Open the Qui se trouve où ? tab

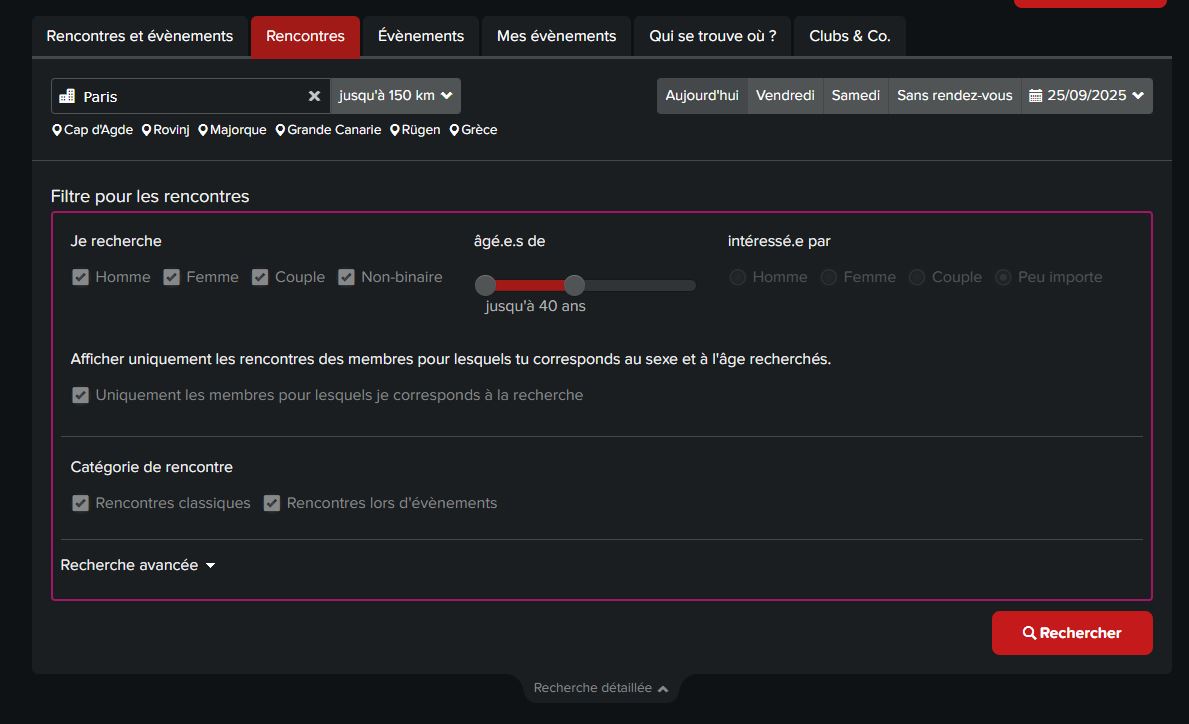coord(713,36)
